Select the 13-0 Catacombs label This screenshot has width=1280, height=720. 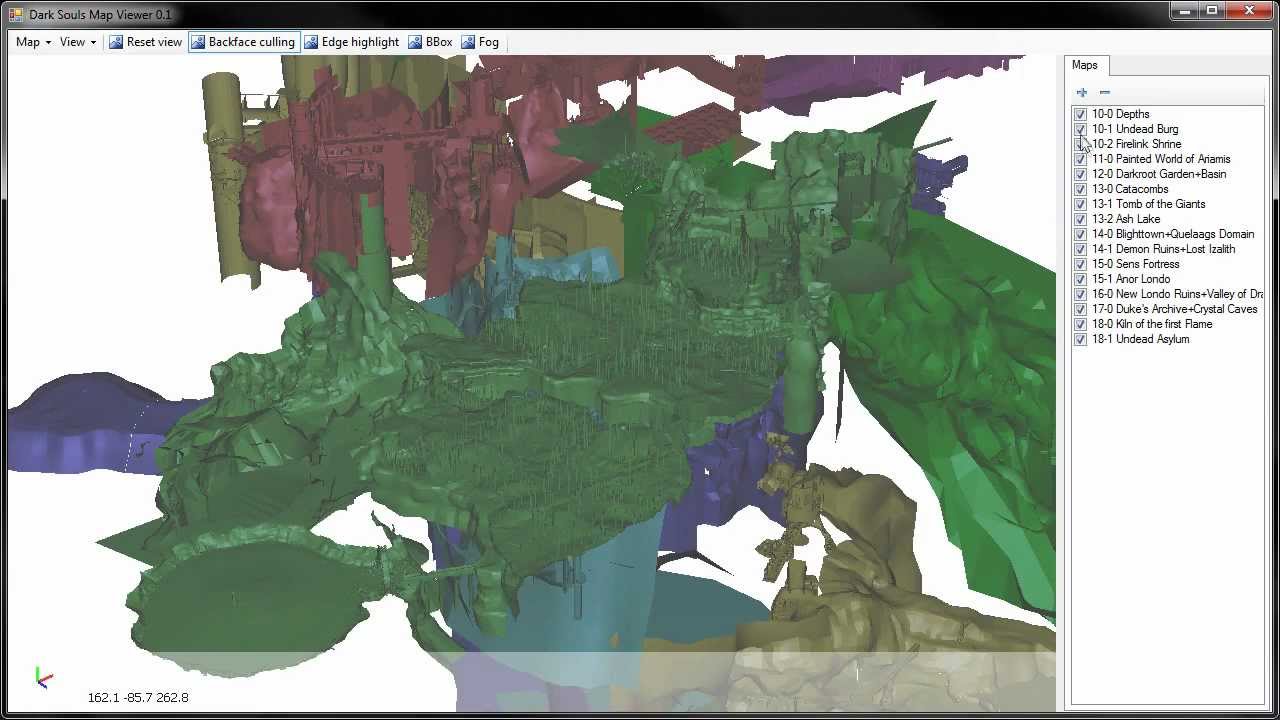coord(1130,189)
